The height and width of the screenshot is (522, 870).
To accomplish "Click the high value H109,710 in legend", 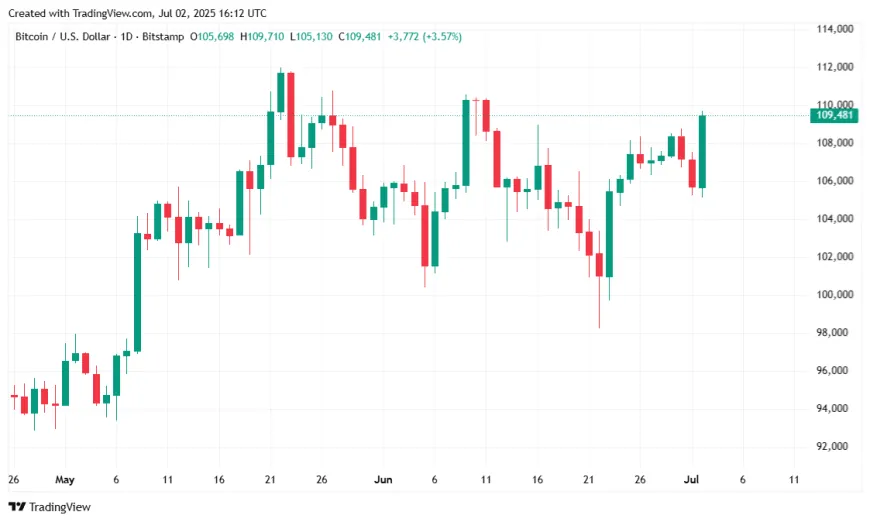I will click(262, 37).
